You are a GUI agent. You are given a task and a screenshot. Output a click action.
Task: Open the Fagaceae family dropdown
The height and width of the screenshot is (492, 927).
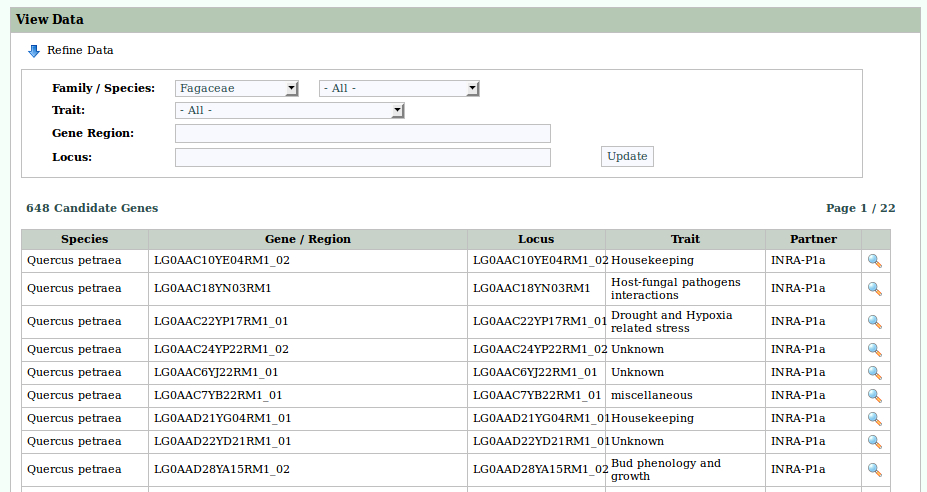click(237, 88)
